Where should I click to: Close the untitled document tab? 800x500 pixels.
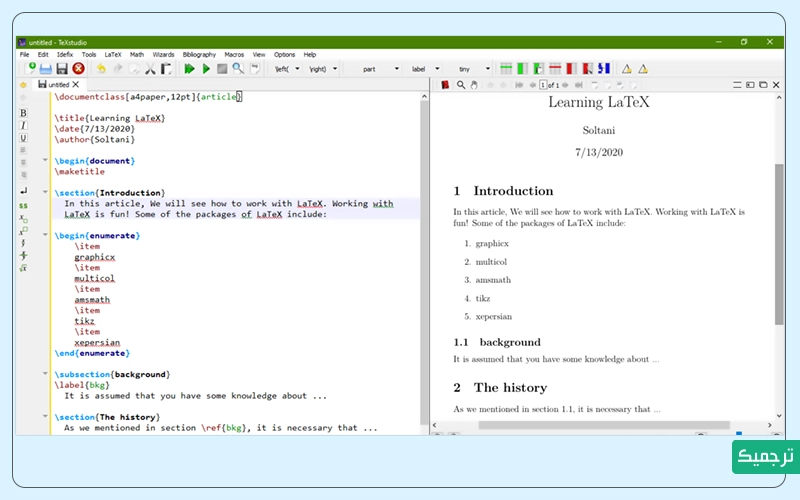point(77,85)
